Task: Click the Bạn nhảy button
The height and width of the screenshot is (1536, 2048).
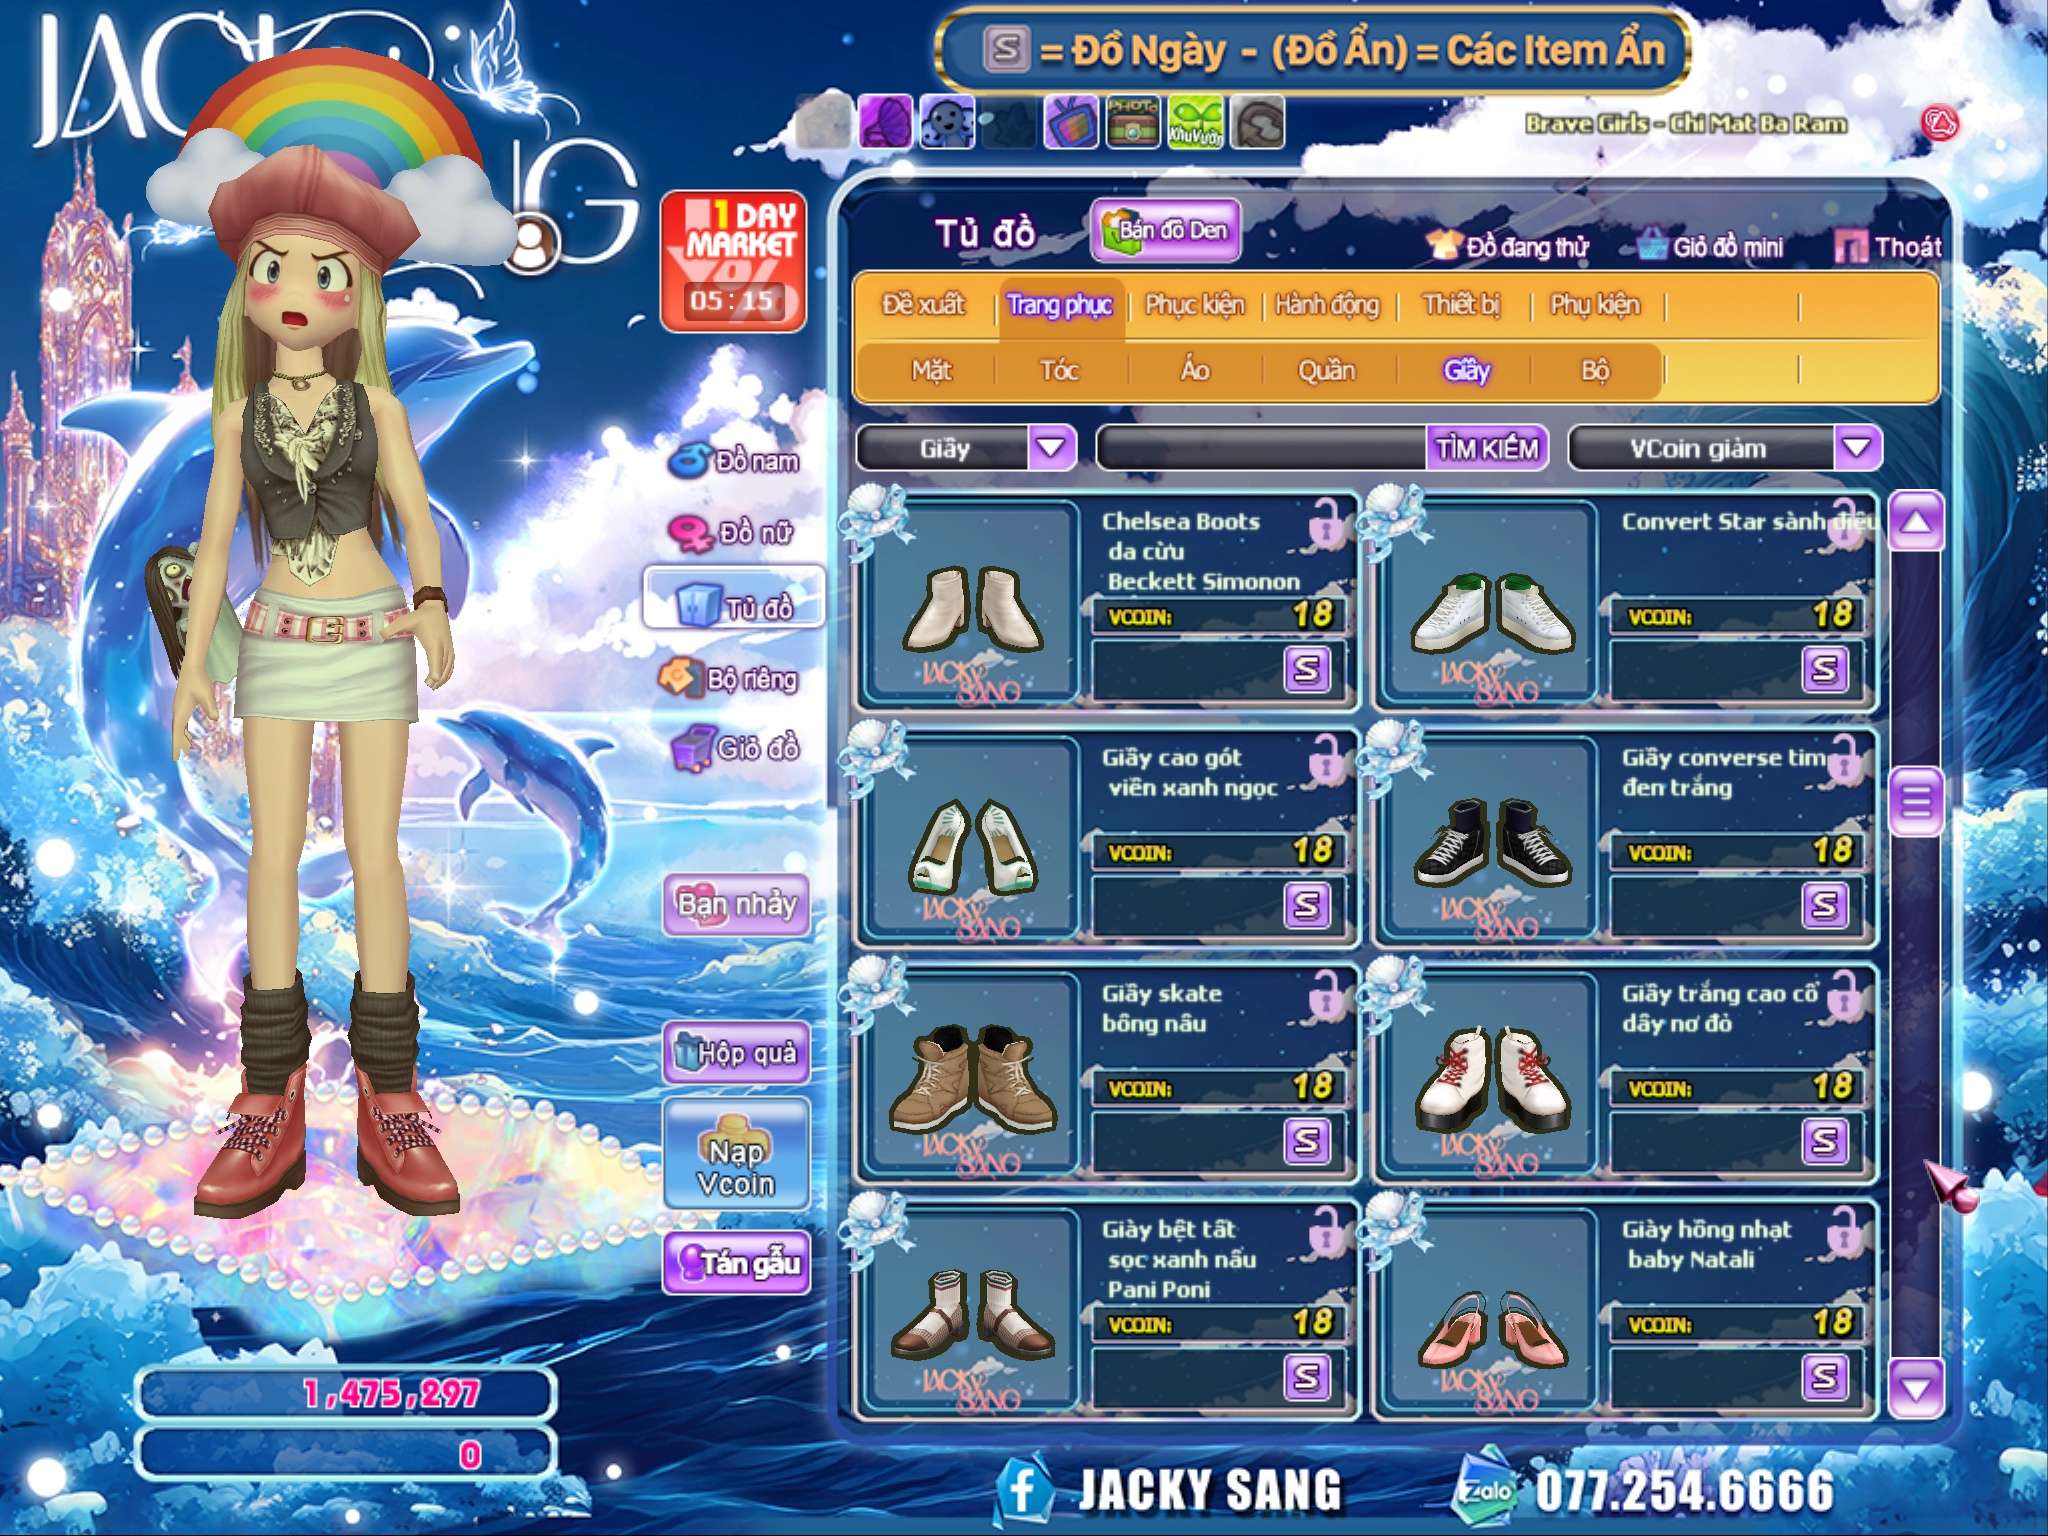Action: point(736,905)
